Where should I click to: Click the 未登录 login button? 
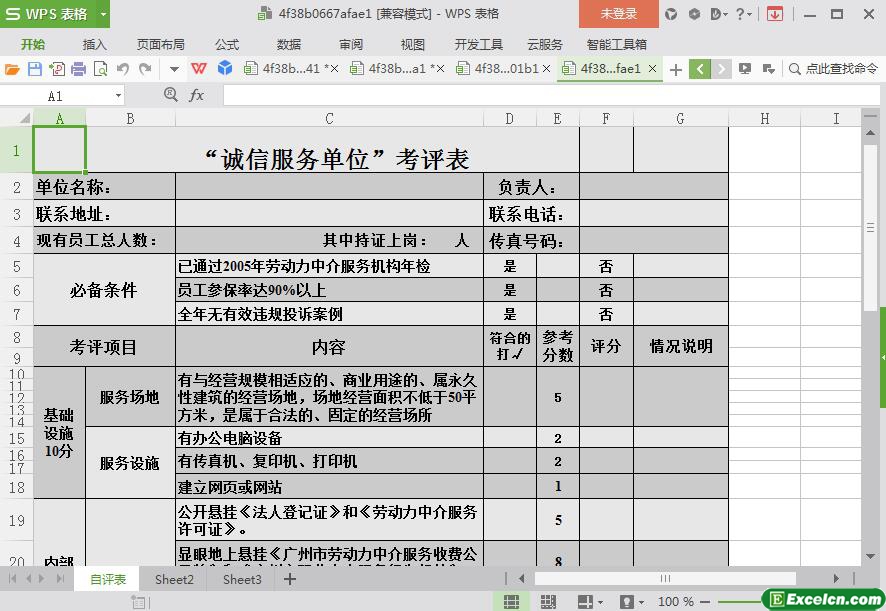(x=618, y=14)
